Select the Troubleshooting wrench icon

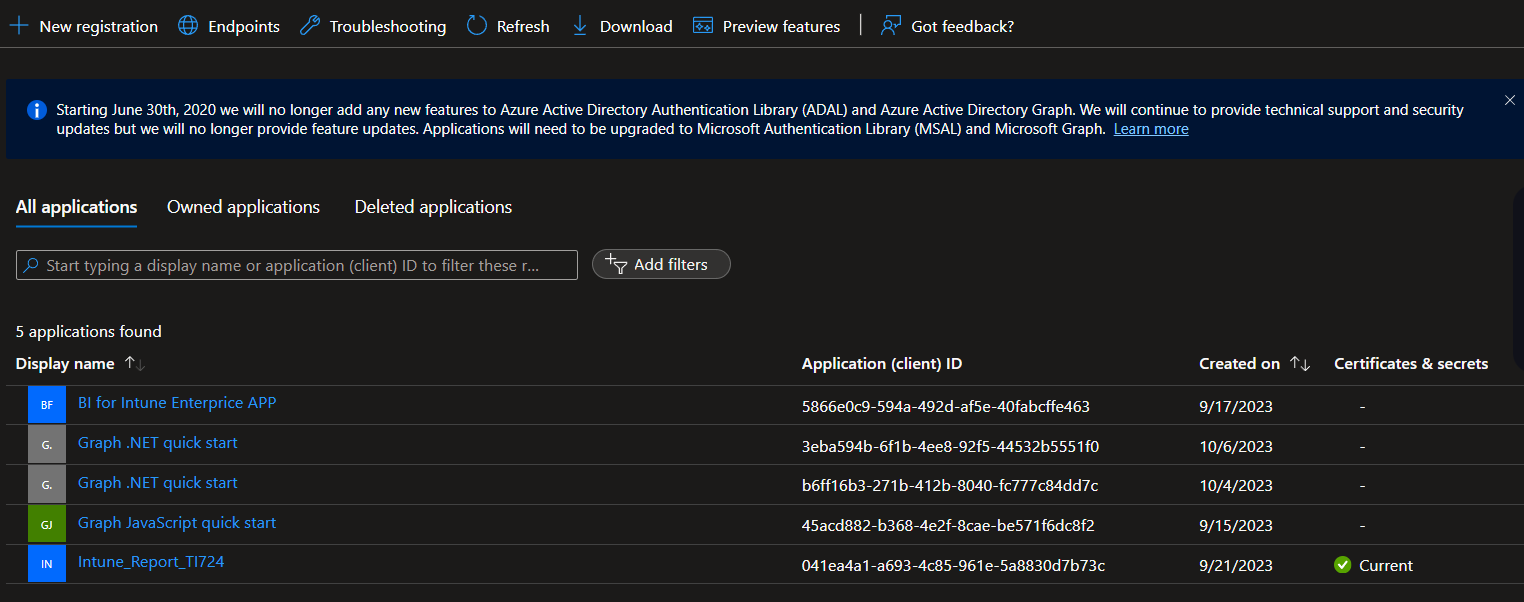[308, 25]
